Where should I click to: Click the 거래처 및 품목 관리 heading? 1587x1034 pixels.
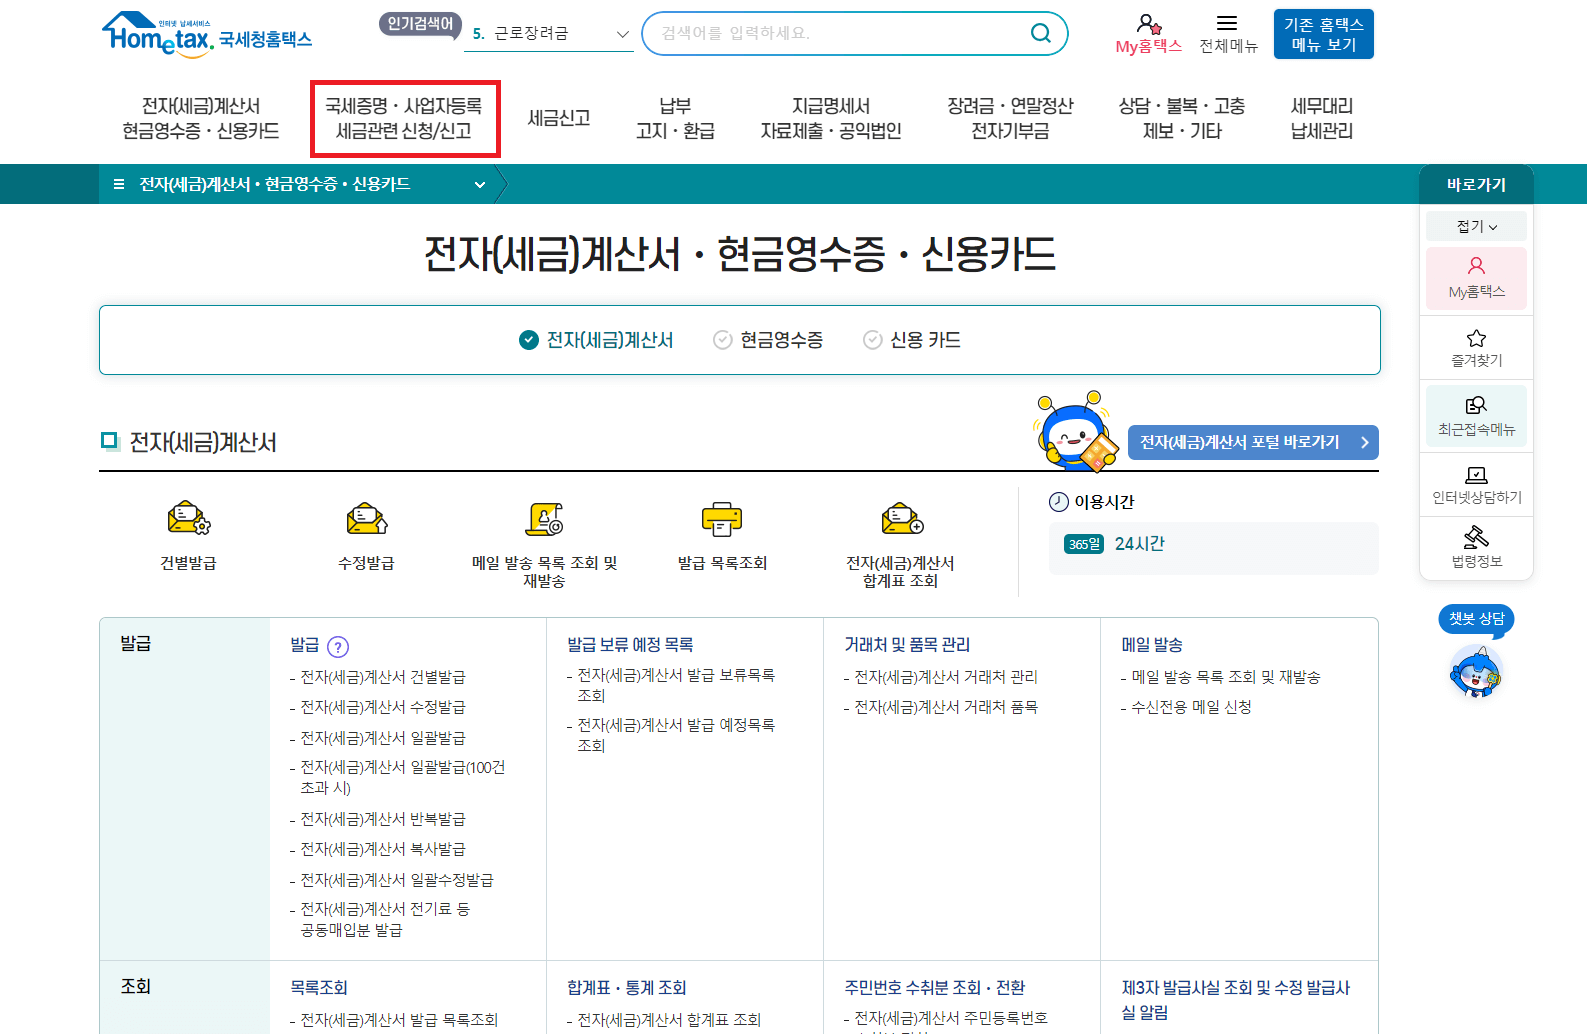tap(907, 645)
